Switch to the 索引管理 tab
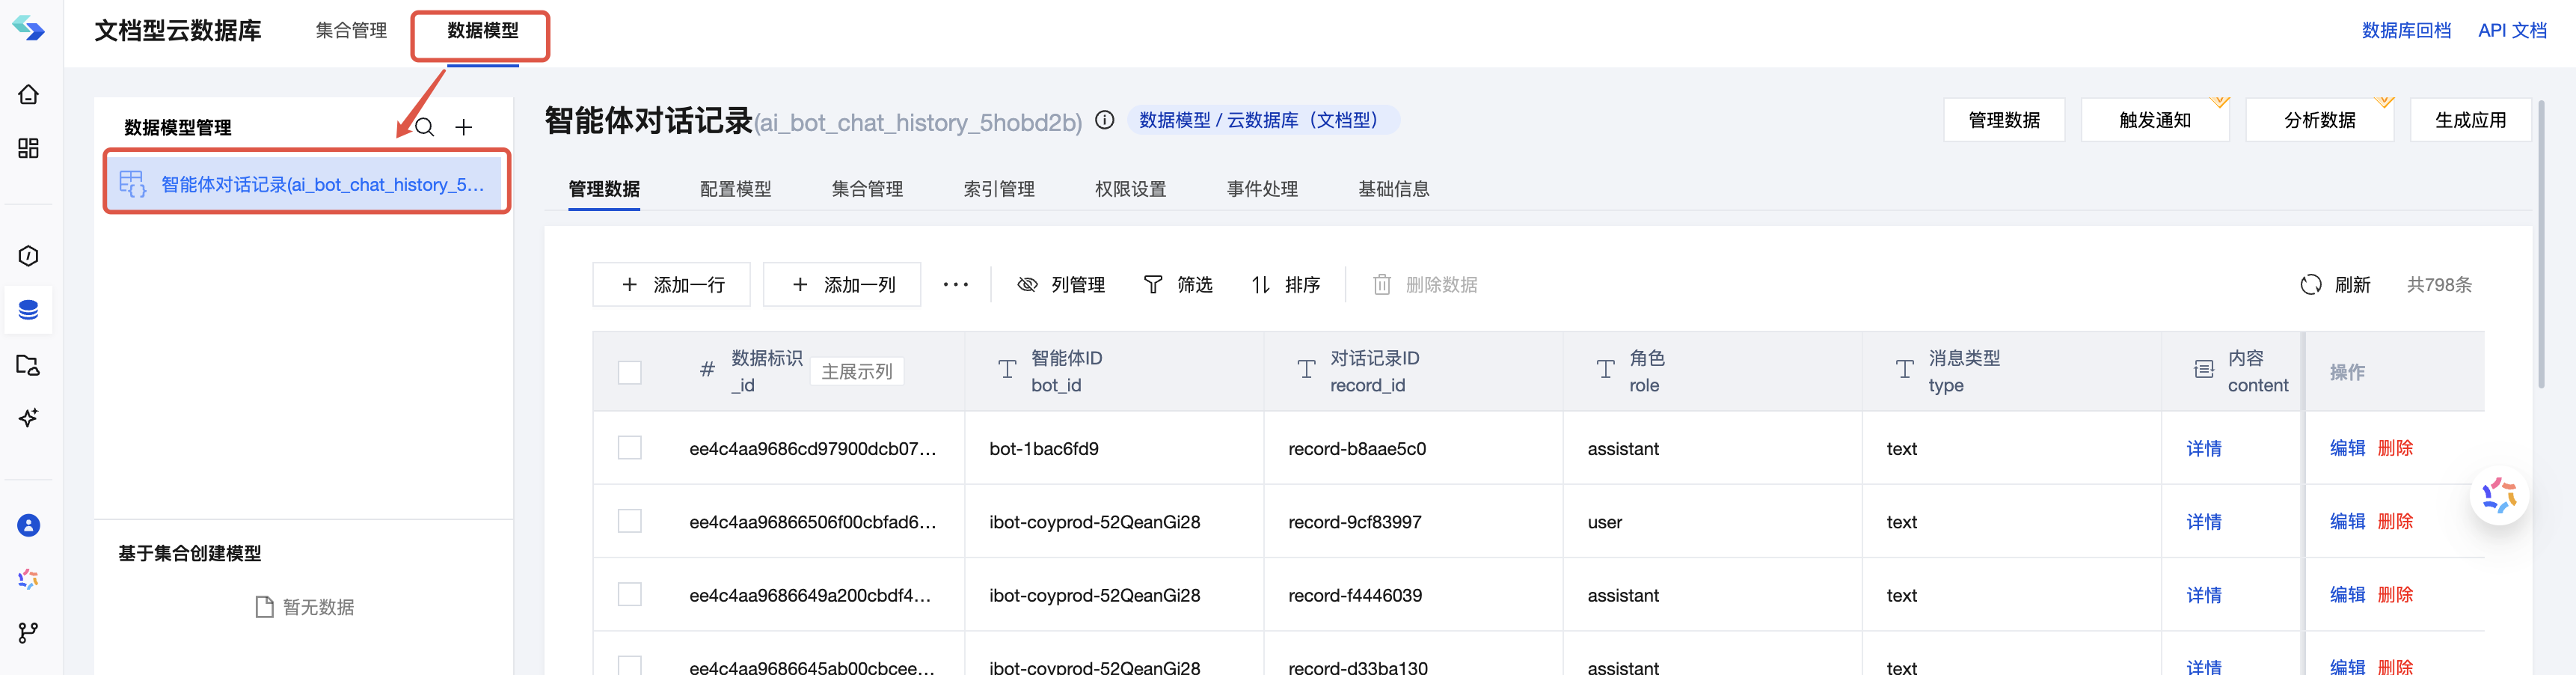 pyautogui.click(x=998, y=188)
